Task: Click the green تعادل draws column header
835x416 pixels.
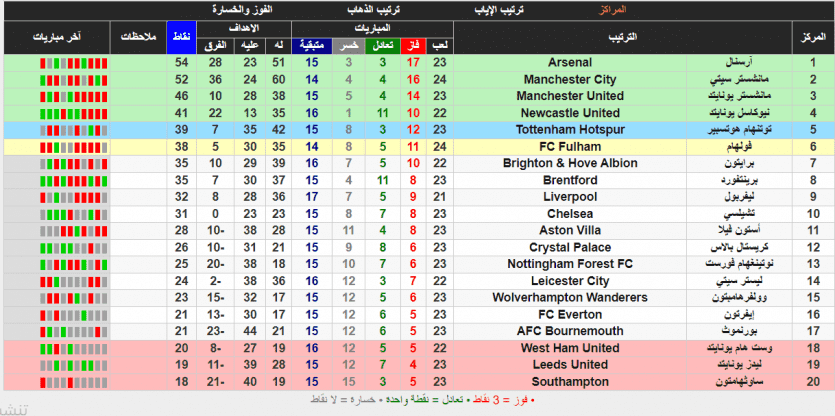Action: tap(382, 46)
